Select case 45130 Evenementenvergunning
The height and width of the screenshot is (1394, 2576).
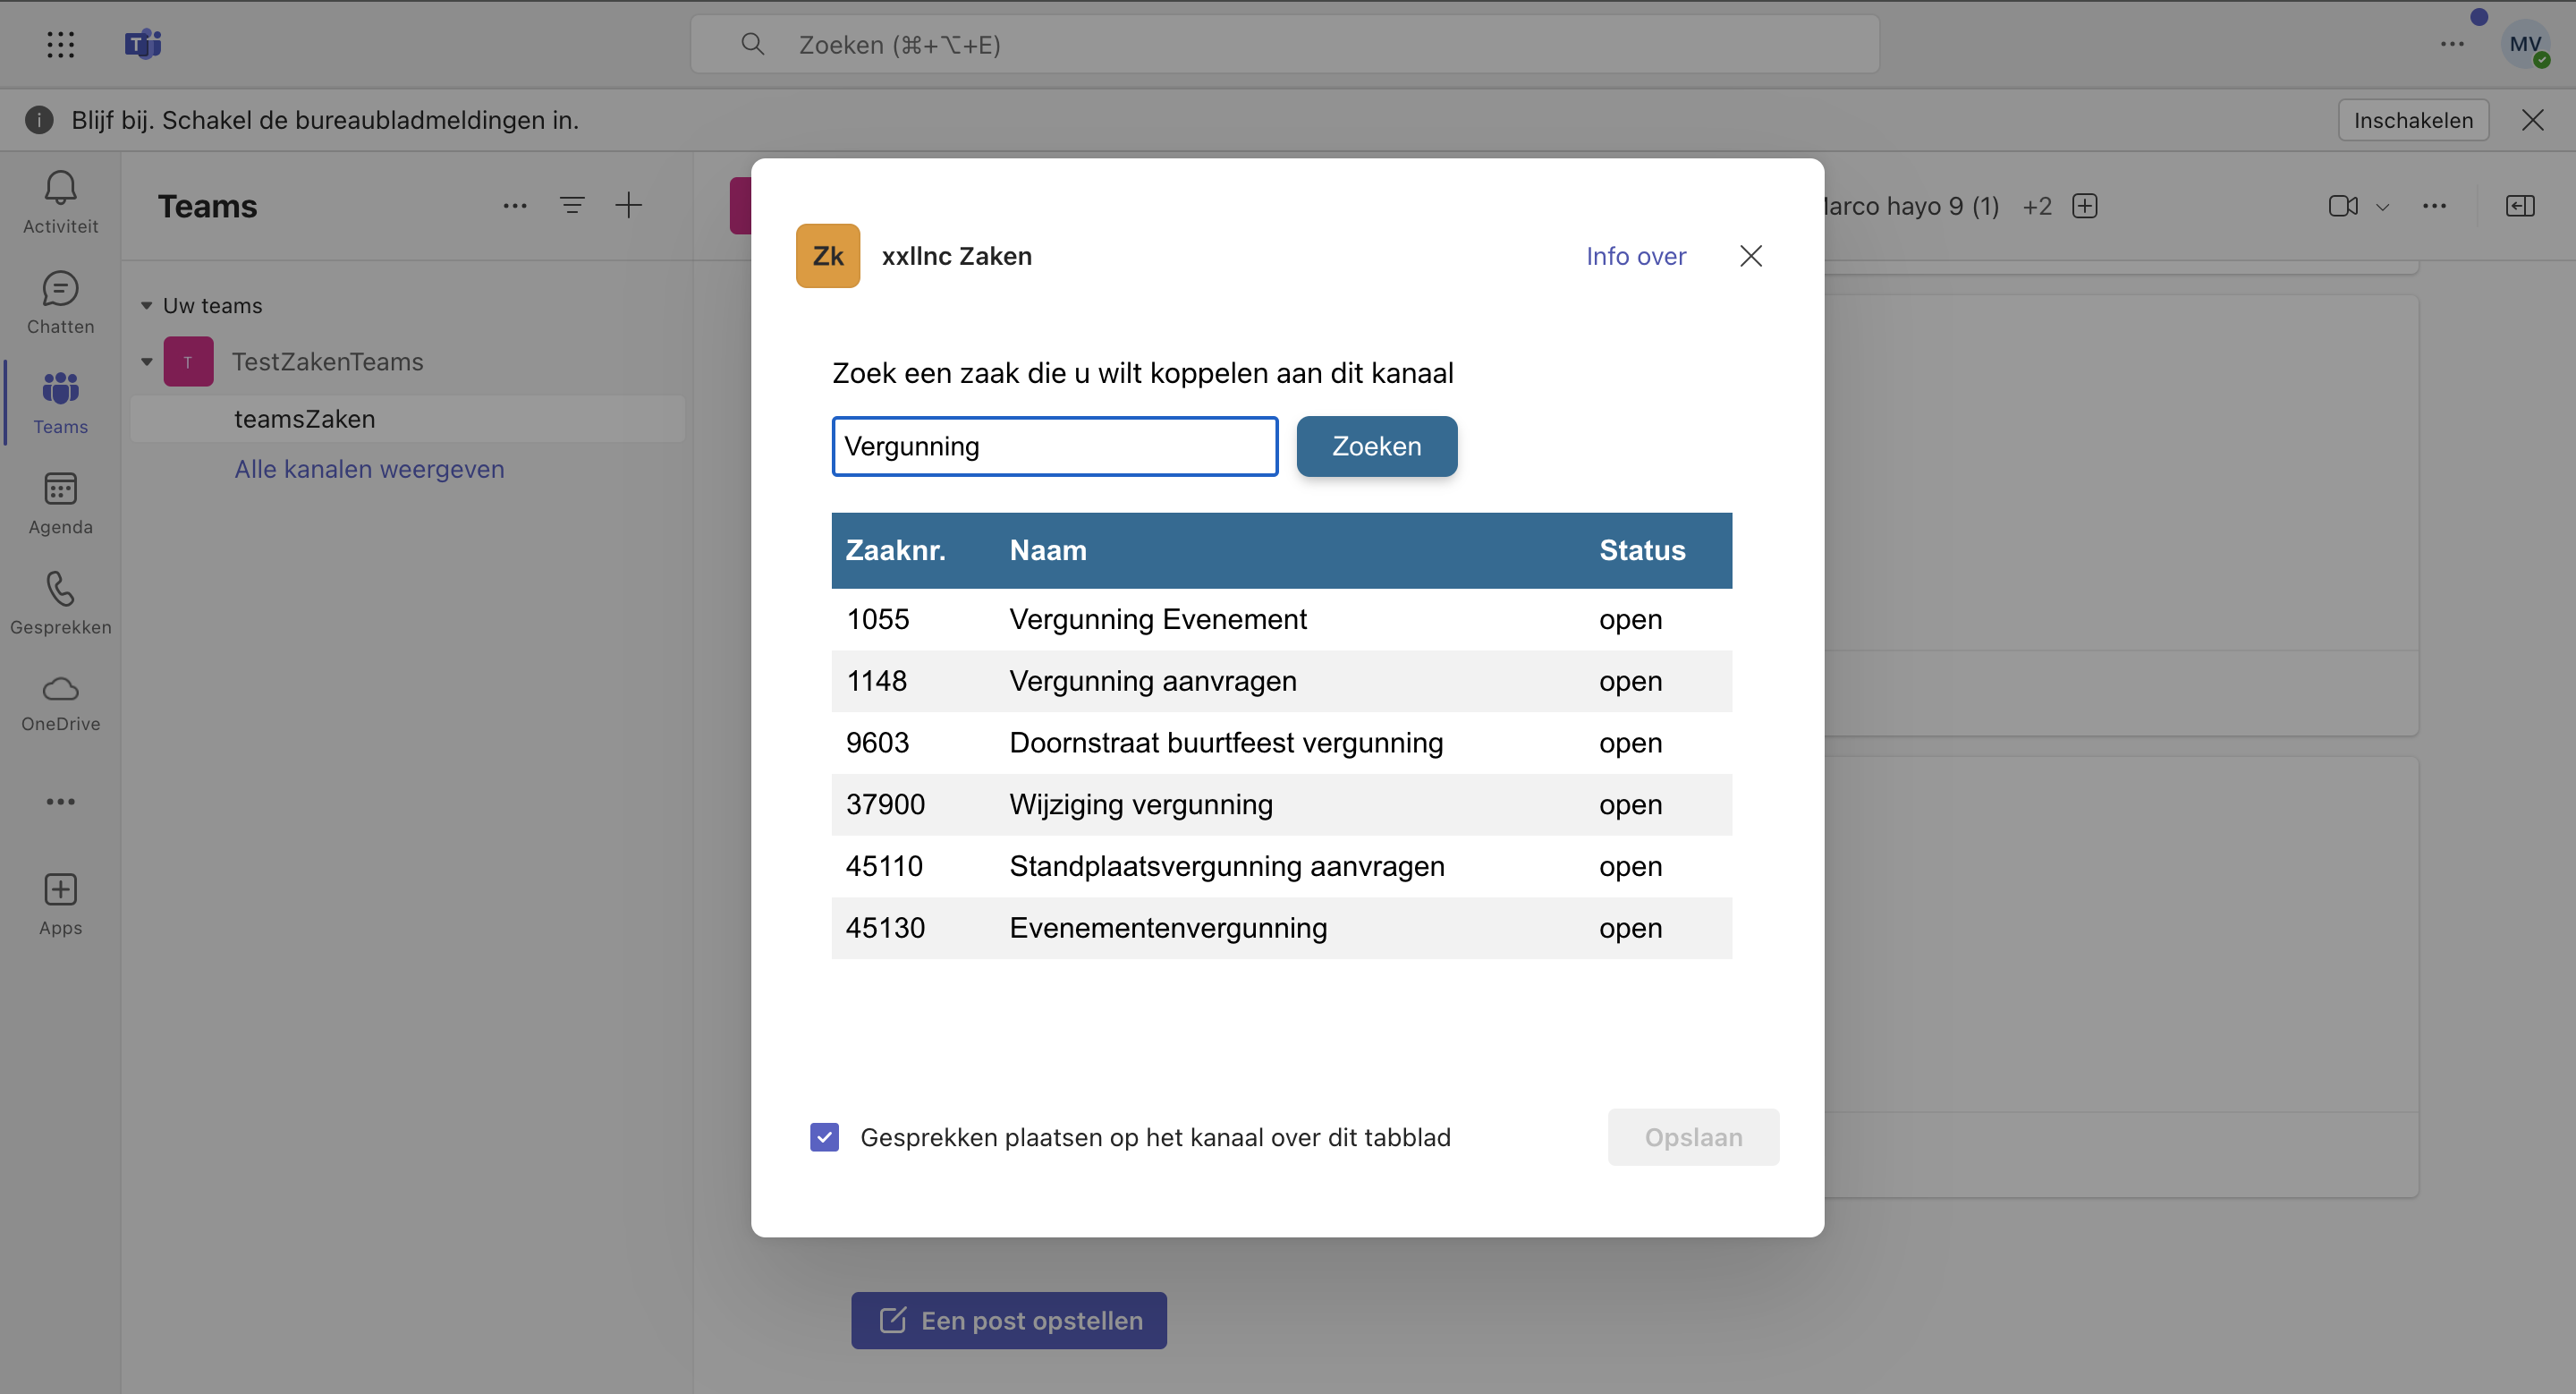pyautogui.click(x=1281, y=928)
